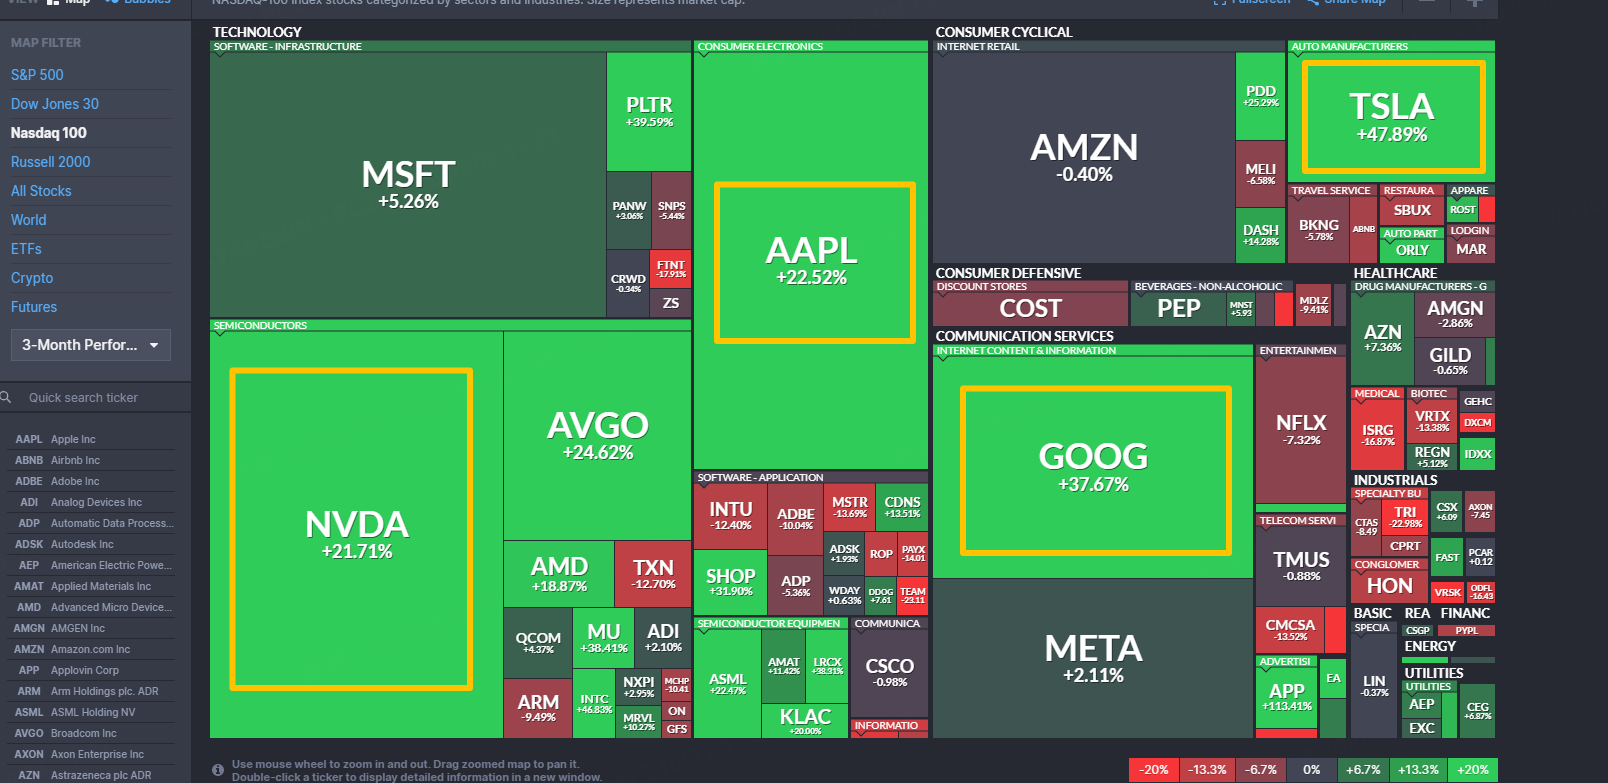Viewport: 1608px width, 783px height.
Task: Expand the Semiconductors industry header
Action: click(x=260, y=326)
